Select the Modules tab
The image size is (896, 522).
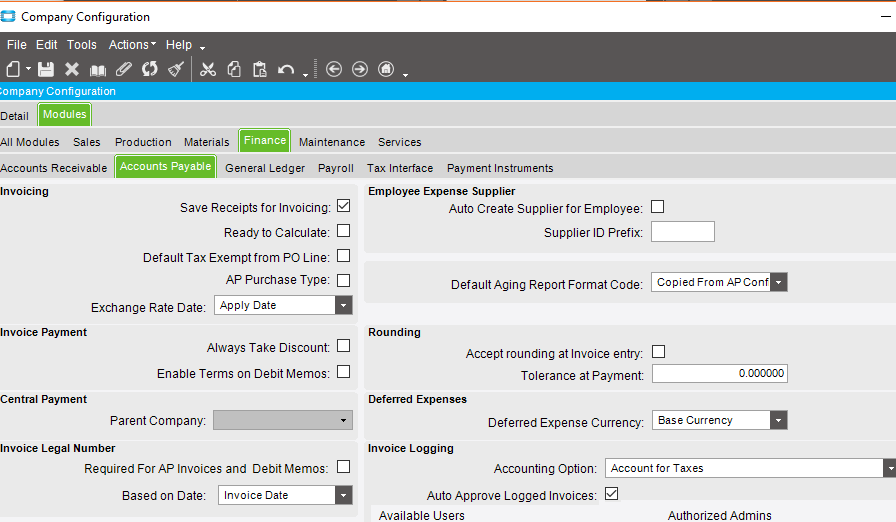[65, 114]
